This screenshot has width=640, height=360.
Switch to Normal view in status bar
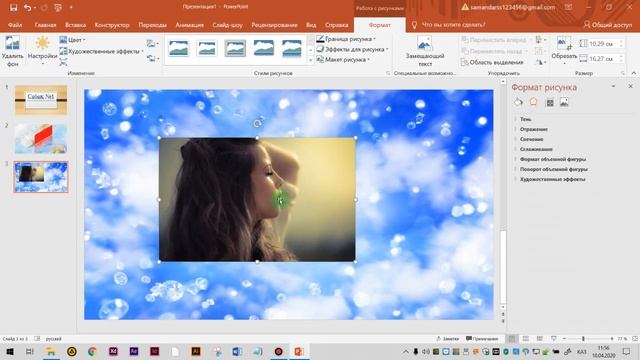pyautogui.click(x=511, y=339)
